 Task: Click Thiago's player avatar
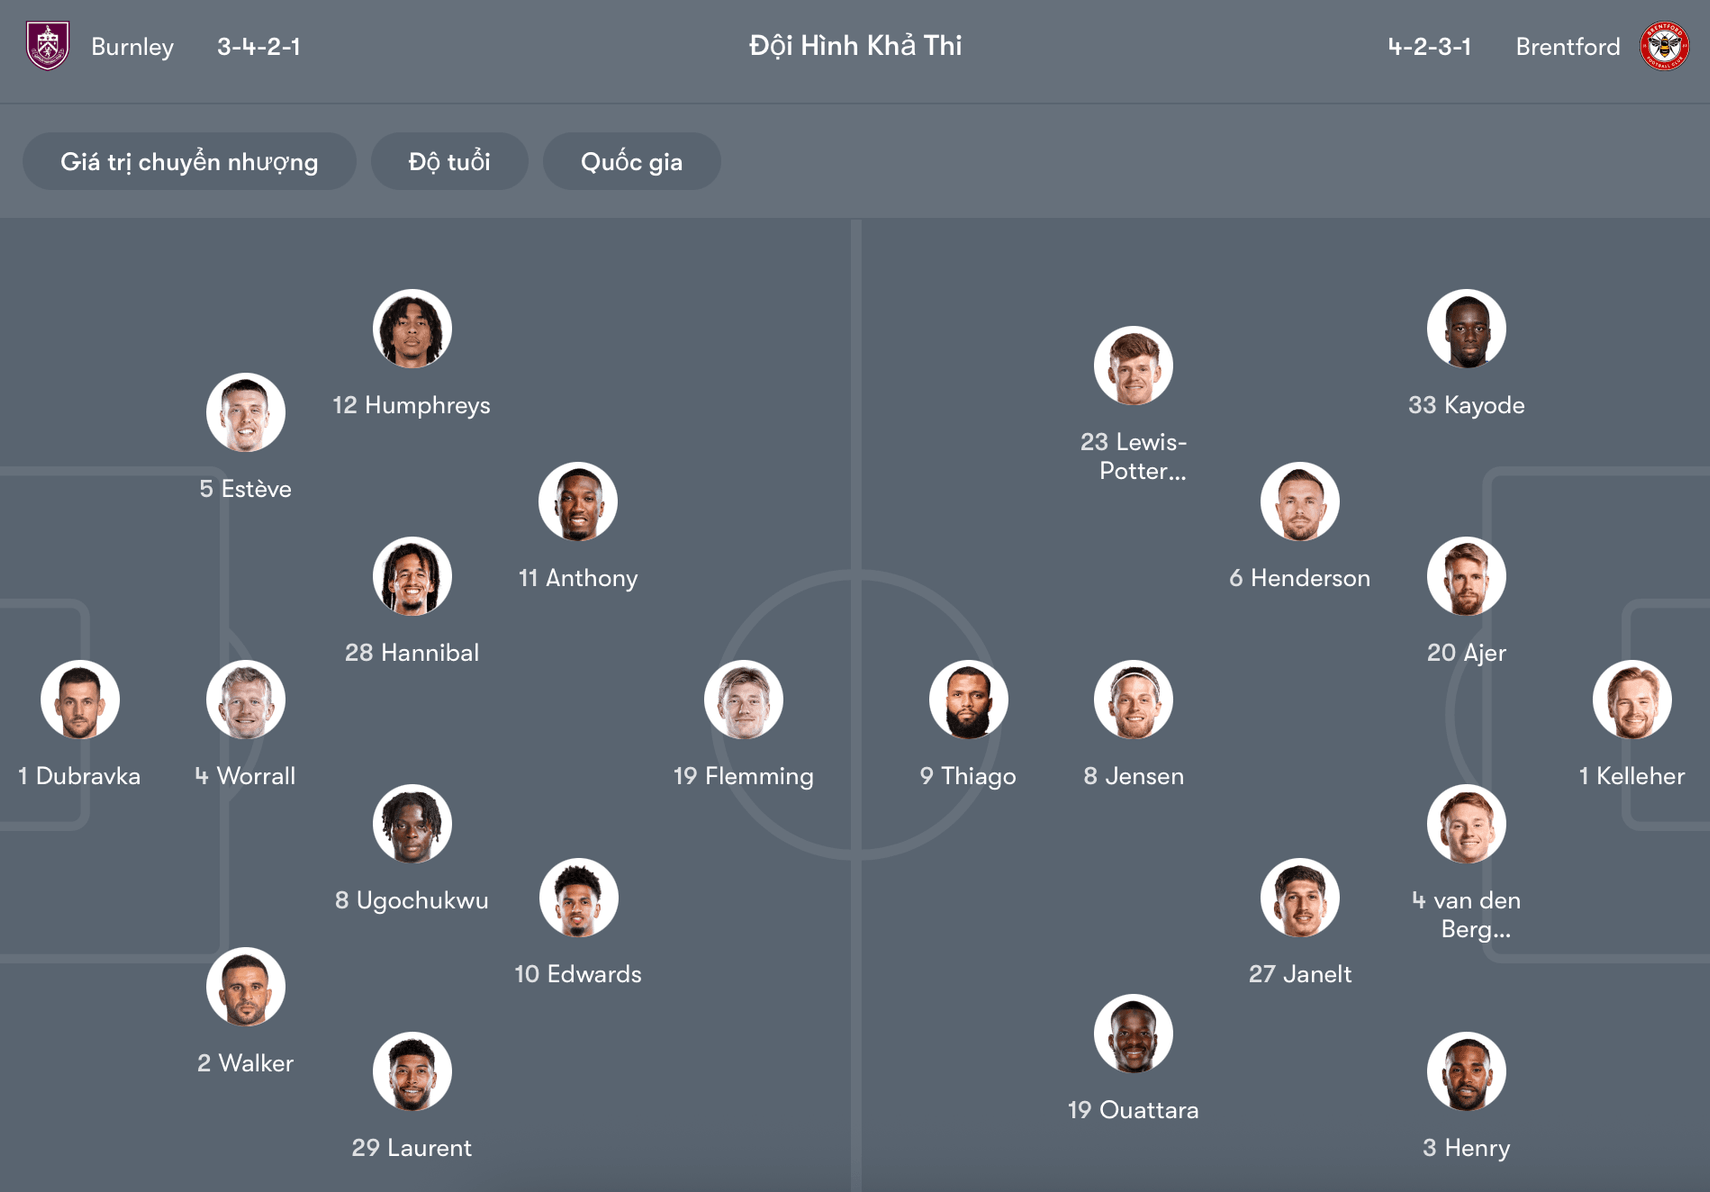pos(967,699)
